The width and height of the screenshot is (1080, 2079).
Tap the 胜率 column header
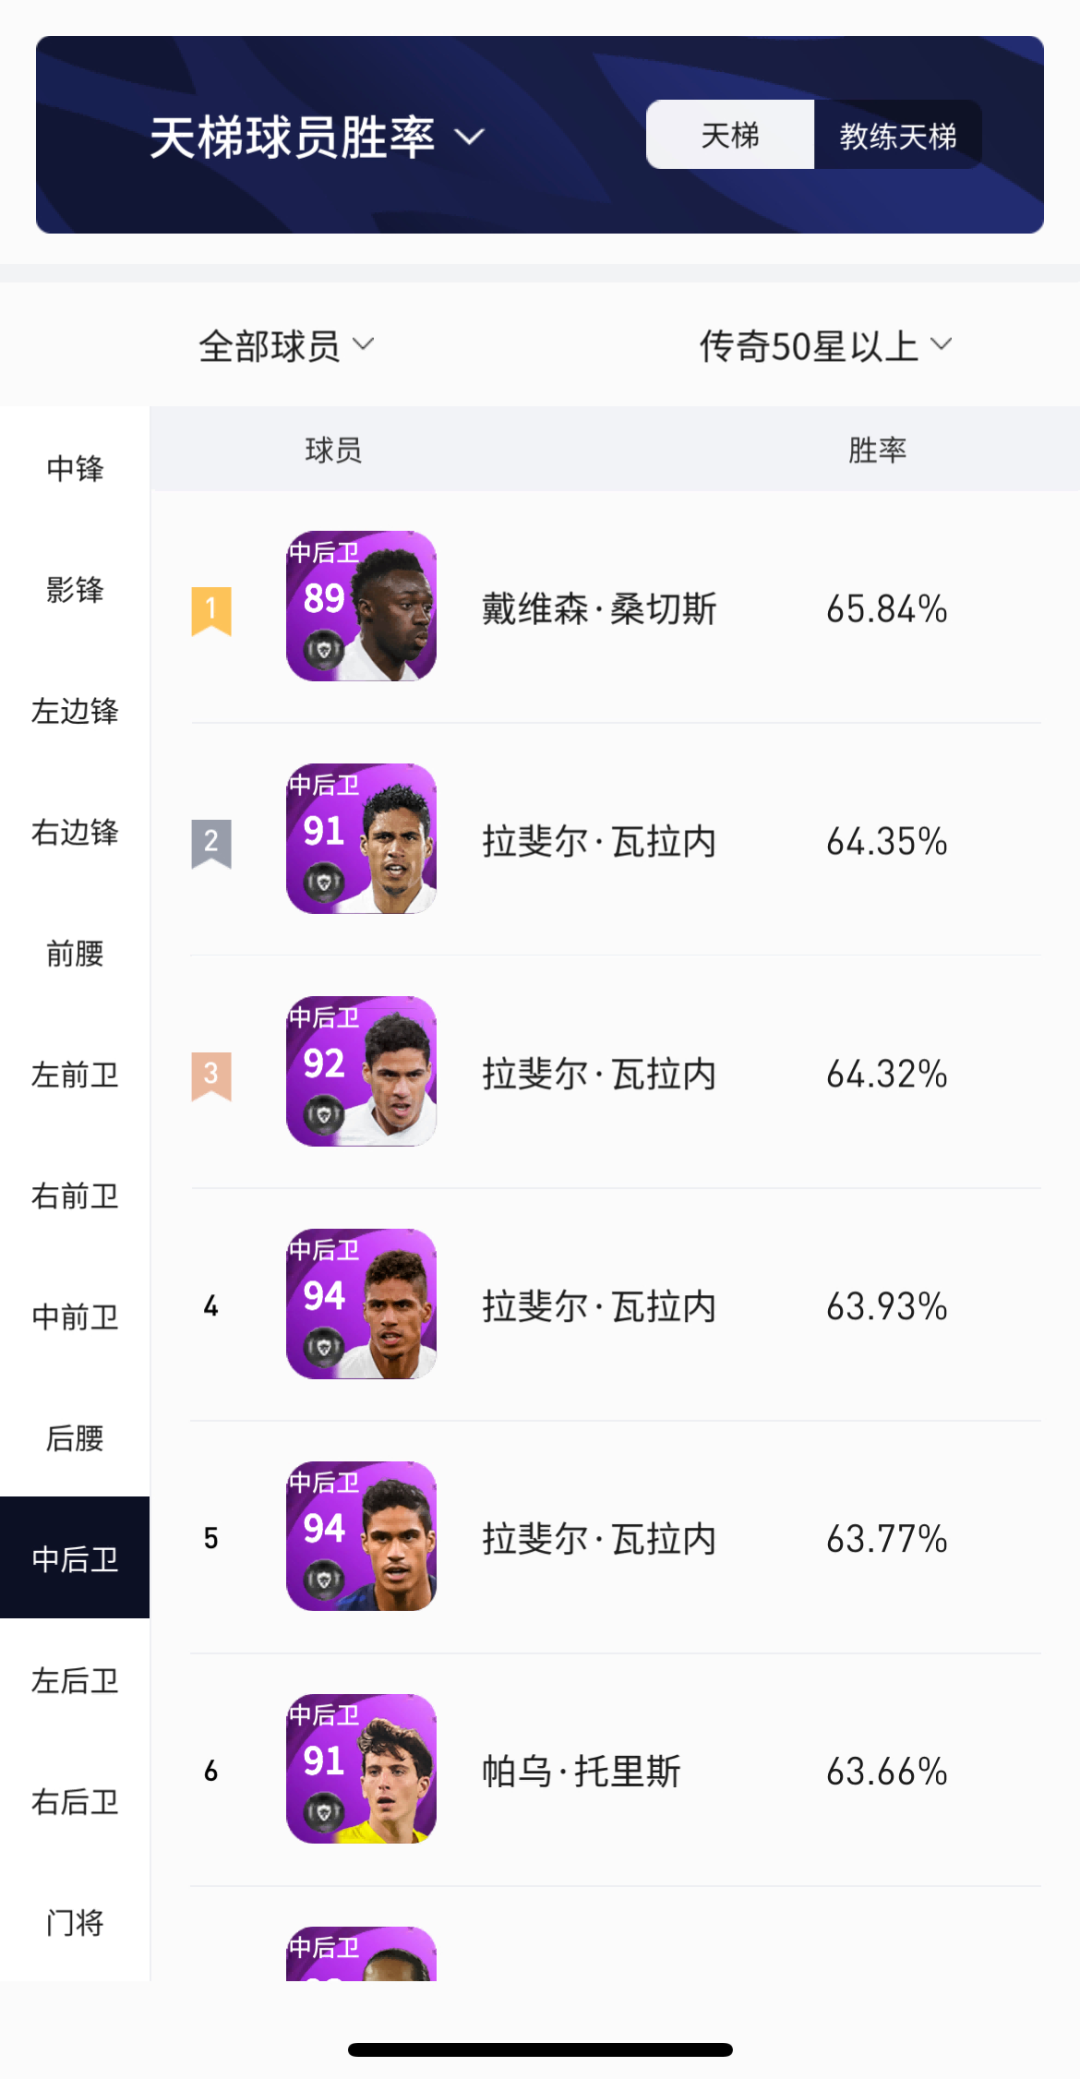(x=877, y=450)
